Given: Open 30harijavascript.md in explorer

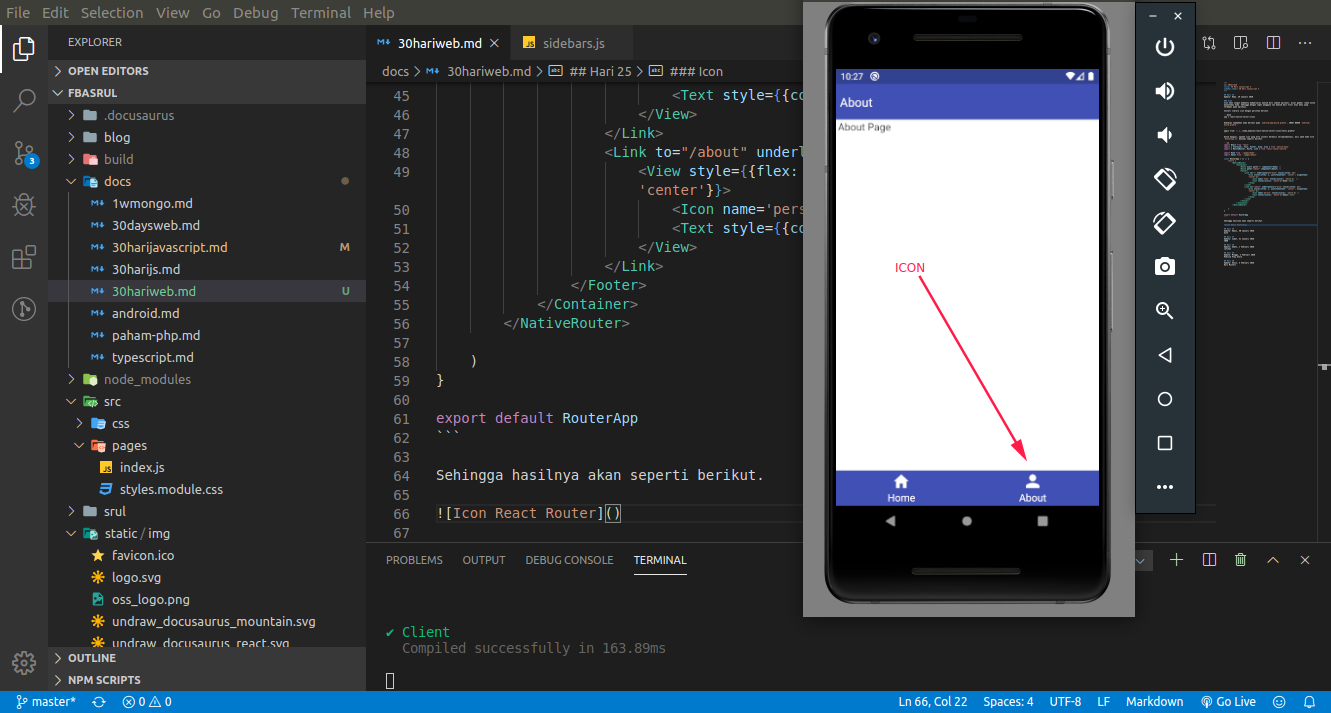Looking at the screenshot, I should point(169,247).
